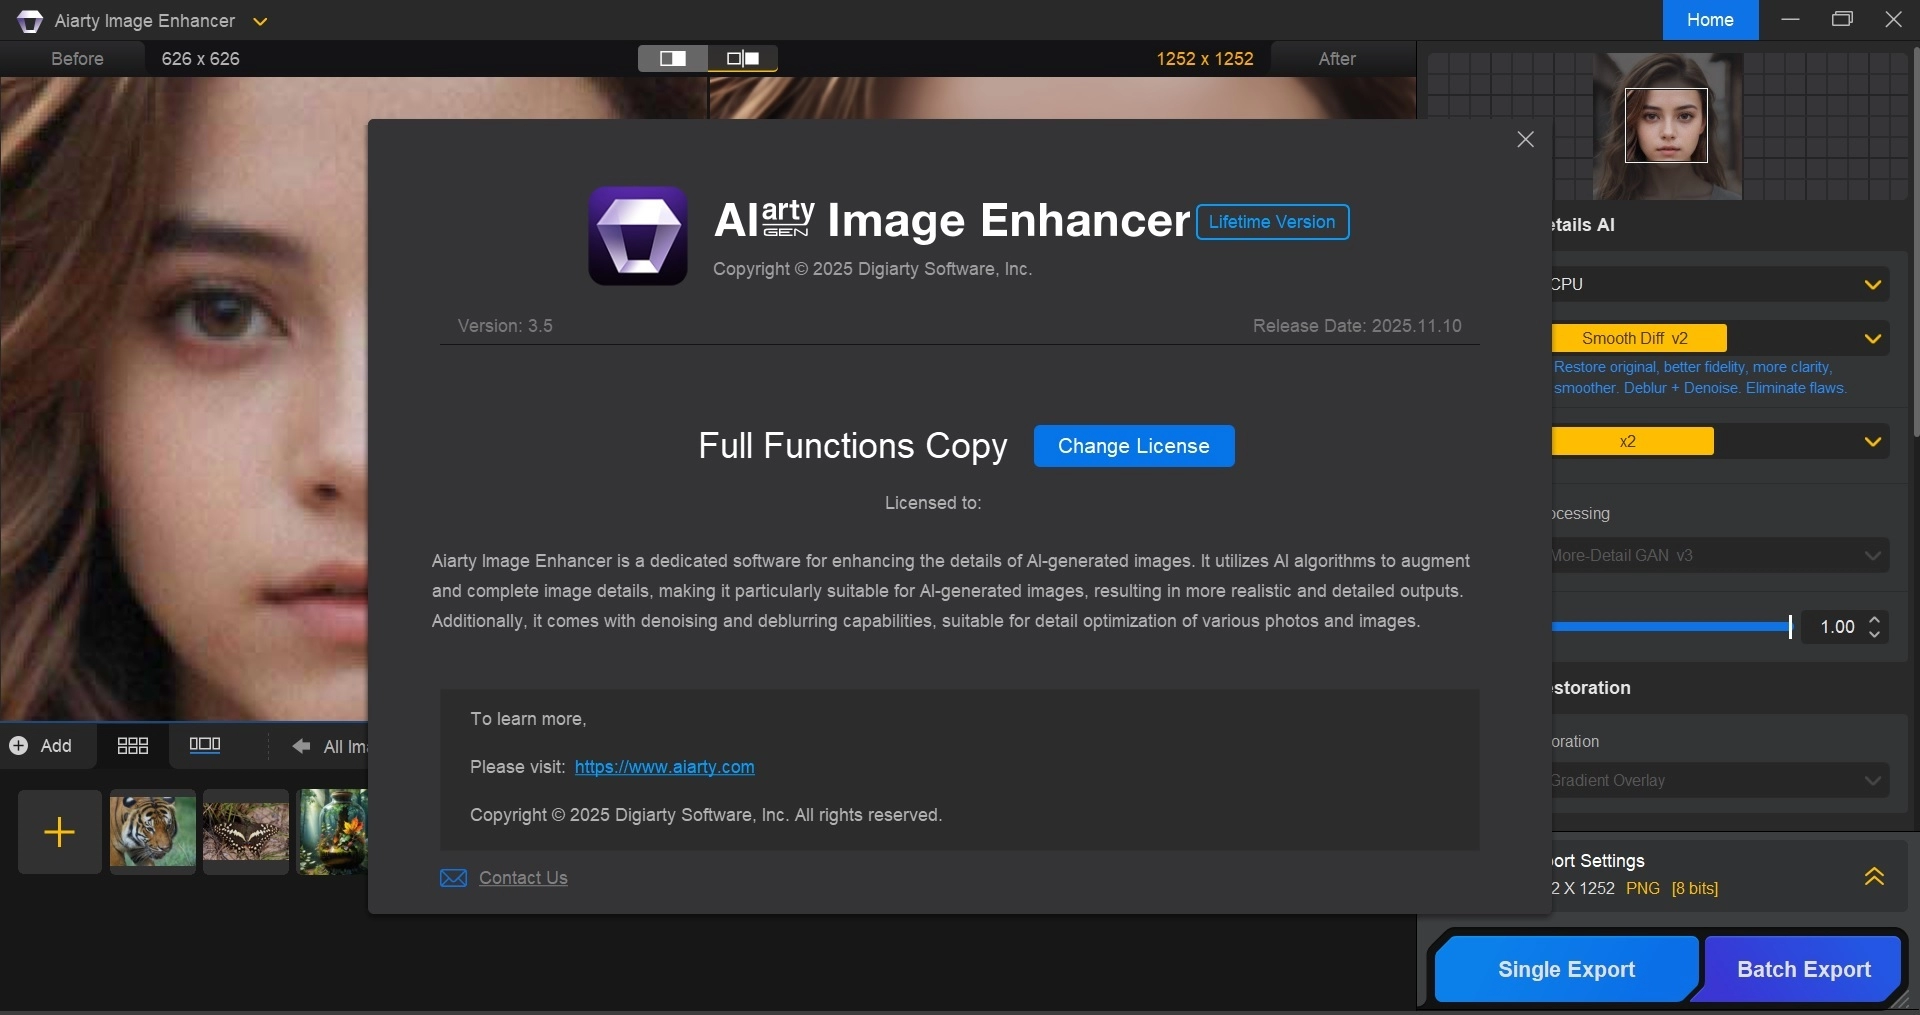Switch to the side-by-side compare view mode
The image size is (1920, 1015).
pyautogui.click(x=743, y=59)
